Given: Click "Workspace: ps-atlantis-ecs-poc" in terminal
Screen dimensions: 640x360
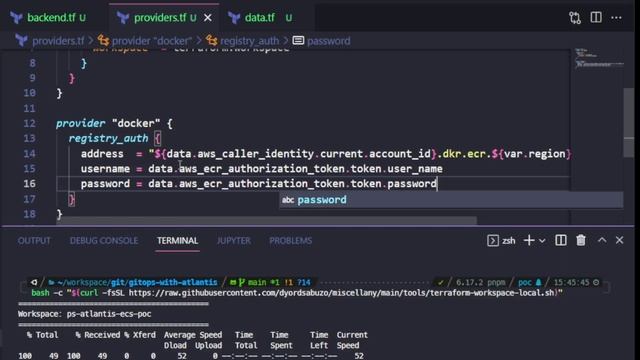Looking at the screenshot, I should [84, 314].
